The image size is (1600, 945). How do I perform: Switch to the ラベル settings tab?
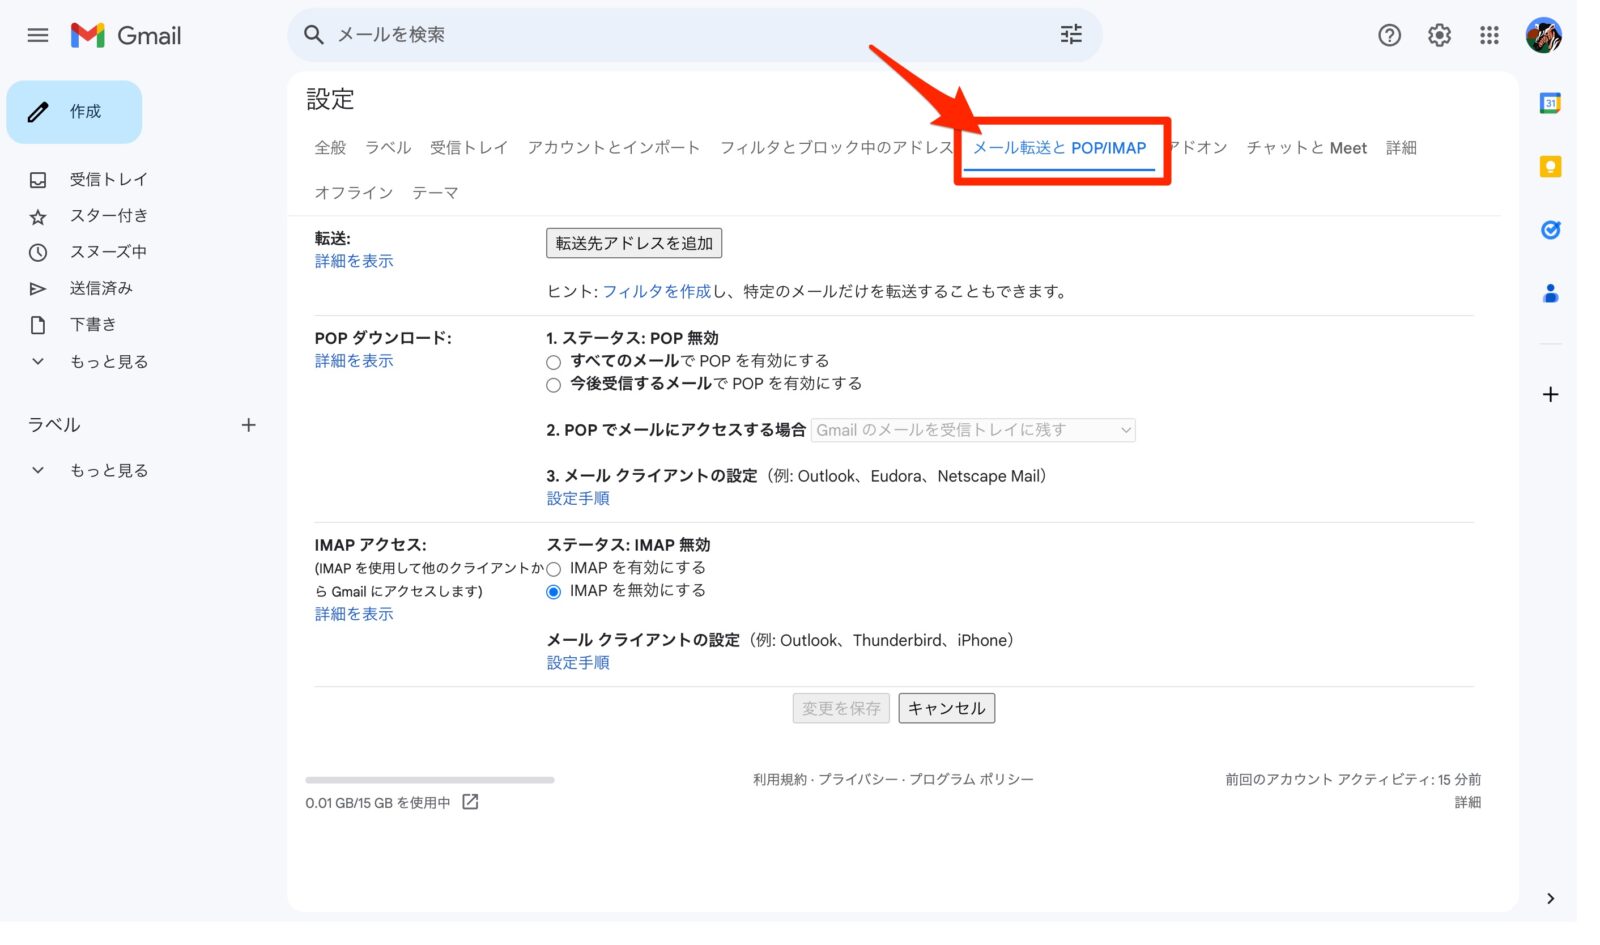[x=388, y=148]
